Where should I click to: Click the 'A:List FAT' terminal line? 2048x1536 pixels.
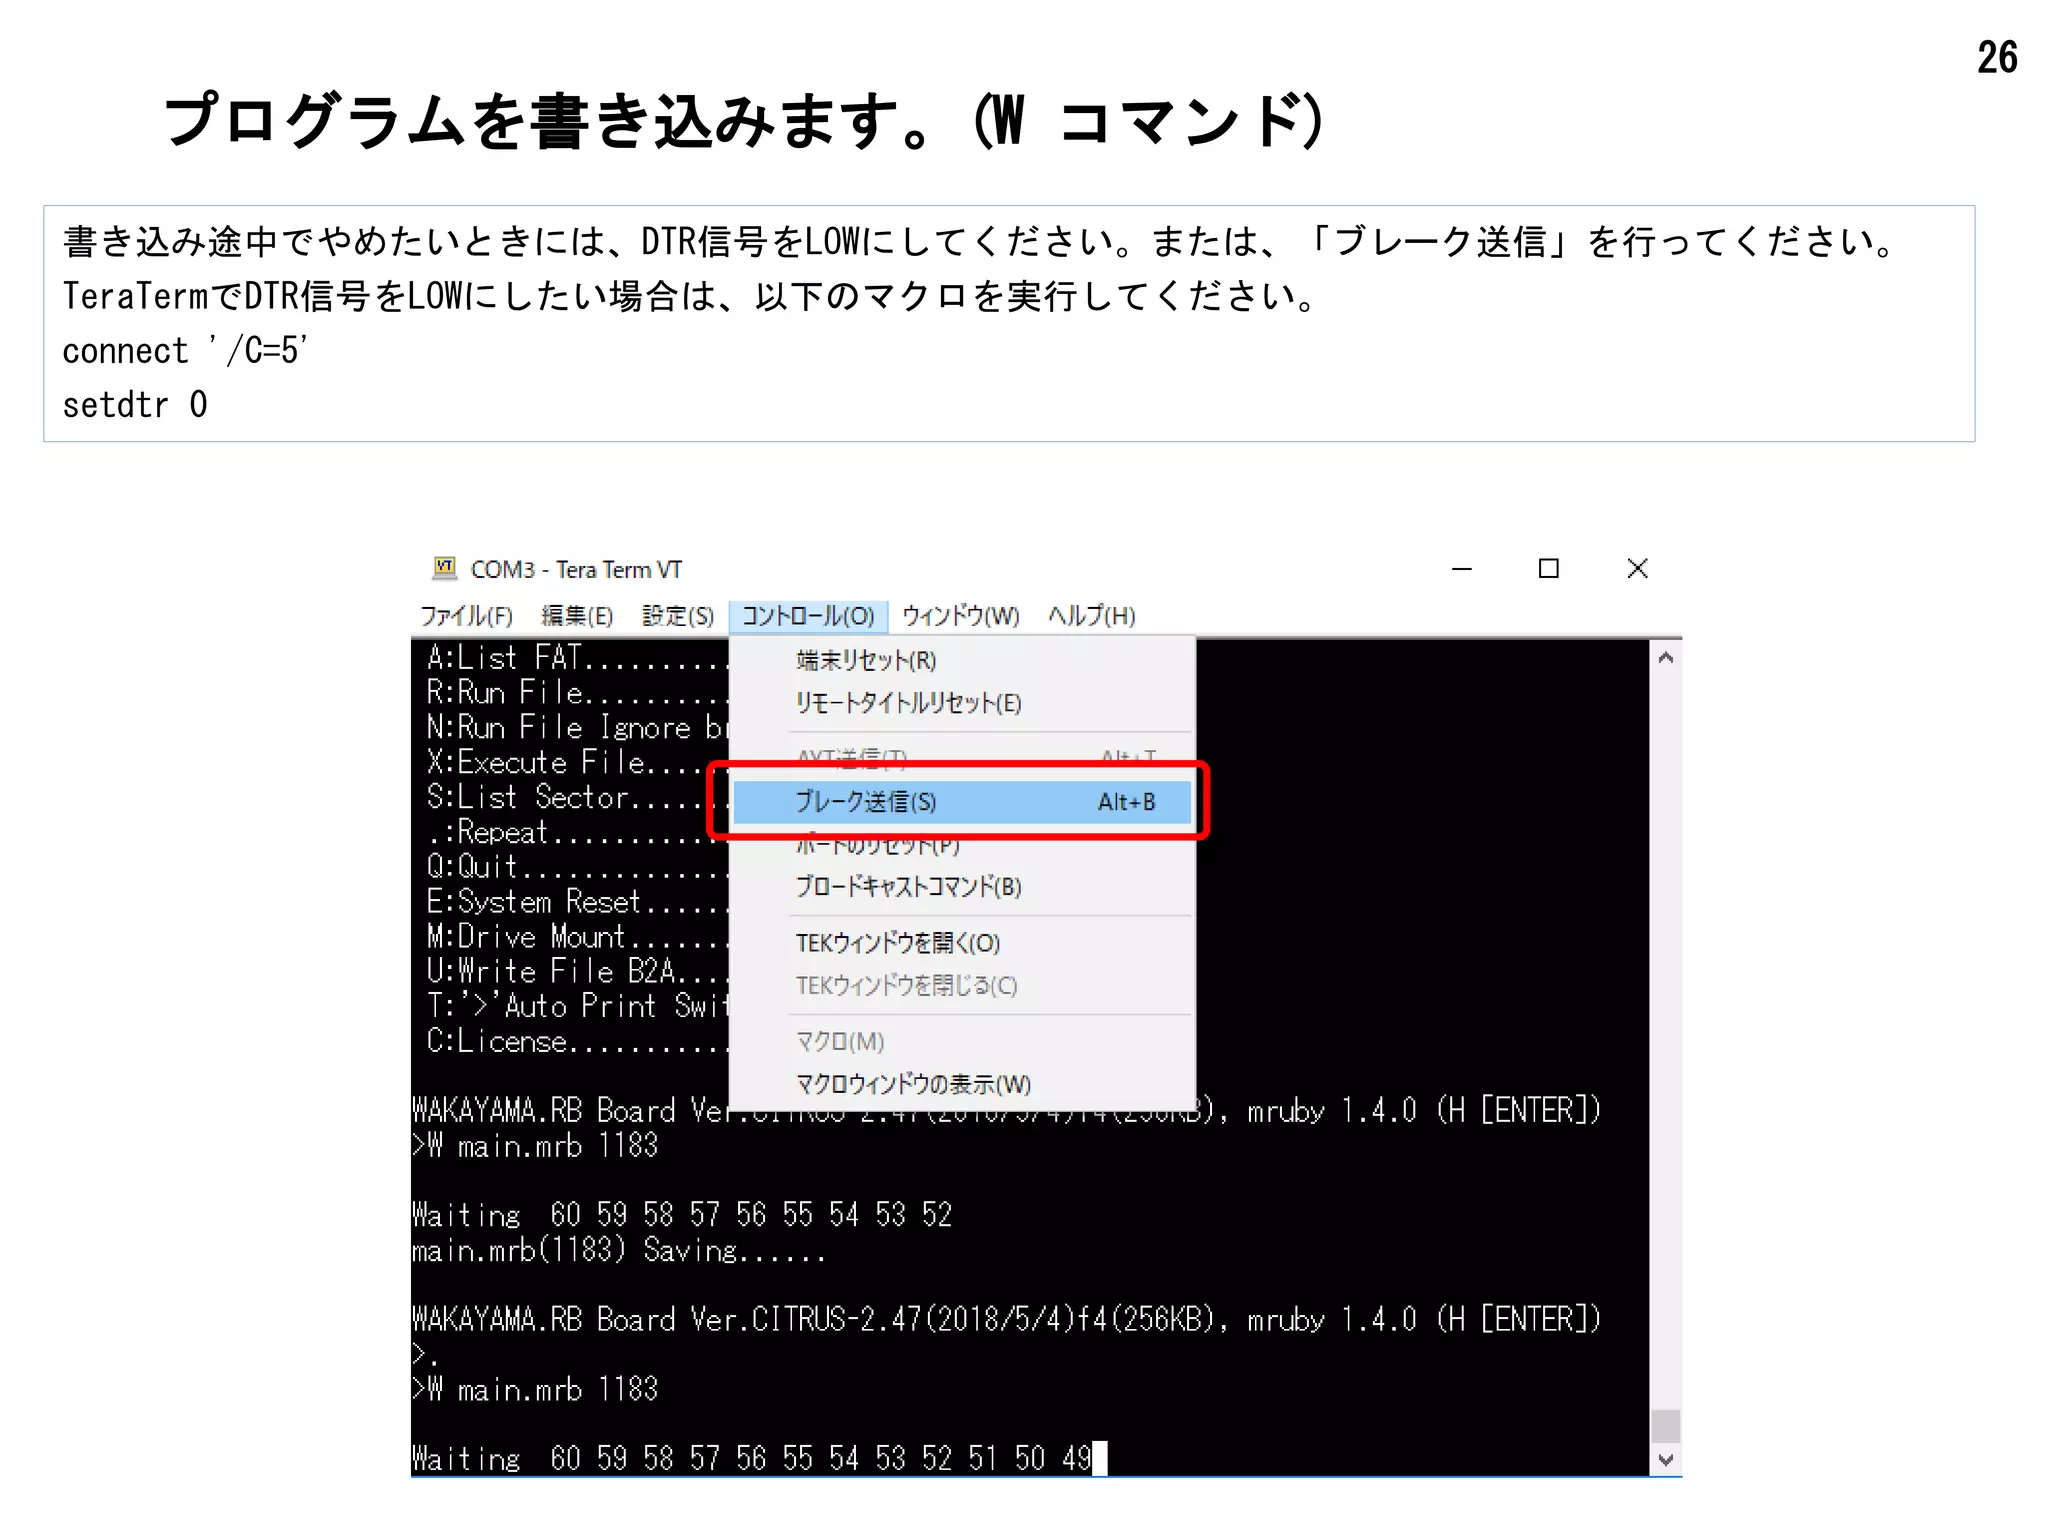578,658
